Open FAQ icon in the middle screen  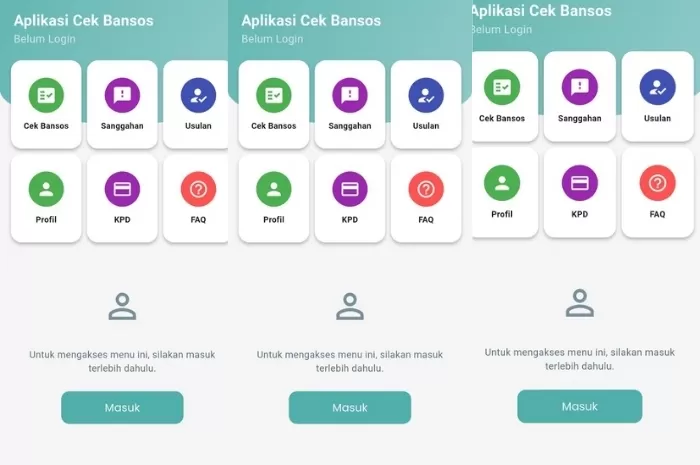click(x=426, y=189)
